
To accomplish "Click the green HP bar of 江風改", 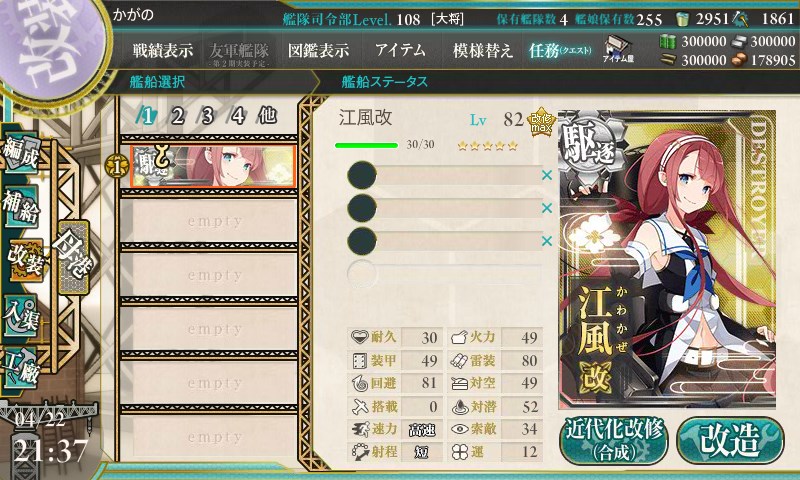I will click(x=366, y=145).
